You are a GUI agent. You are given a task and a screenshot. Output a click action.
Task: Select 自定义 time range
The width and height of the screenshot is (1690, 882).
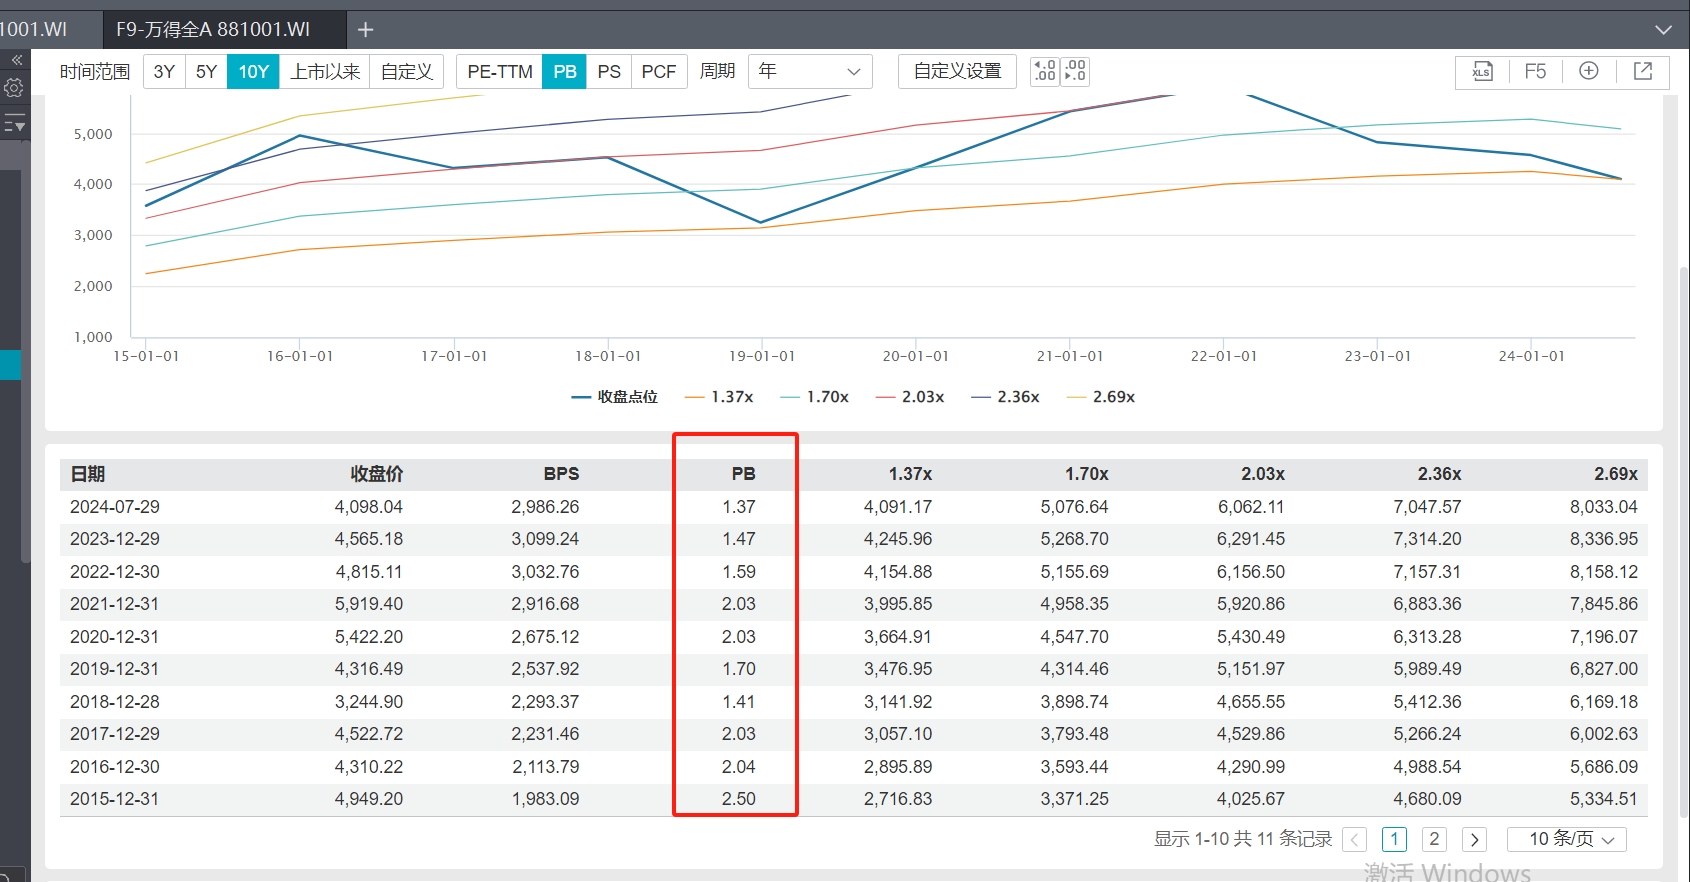point(406,72)
